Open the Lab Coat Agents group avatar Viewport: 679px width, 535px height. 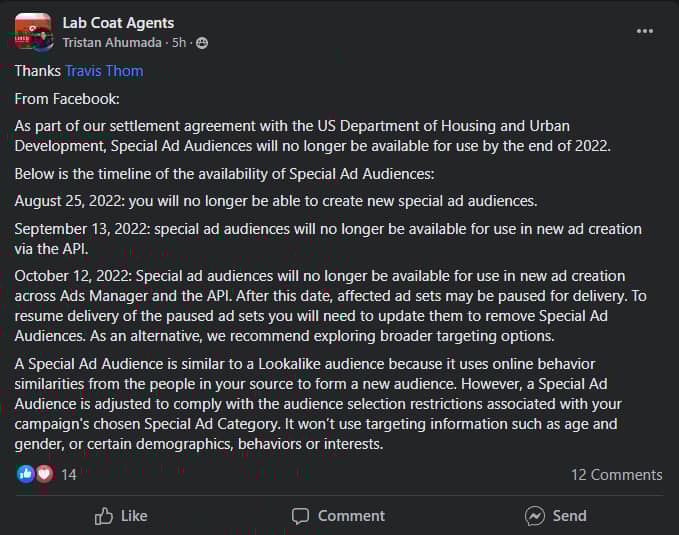33,31
